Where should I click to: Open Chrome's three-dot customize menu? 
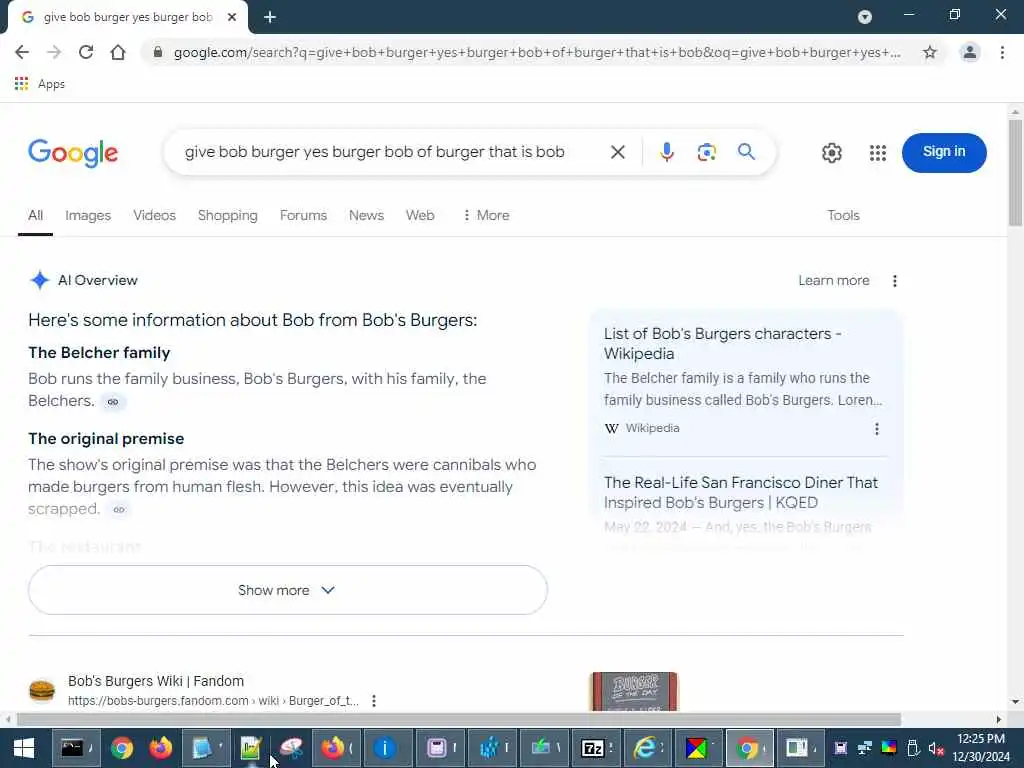1002,52
